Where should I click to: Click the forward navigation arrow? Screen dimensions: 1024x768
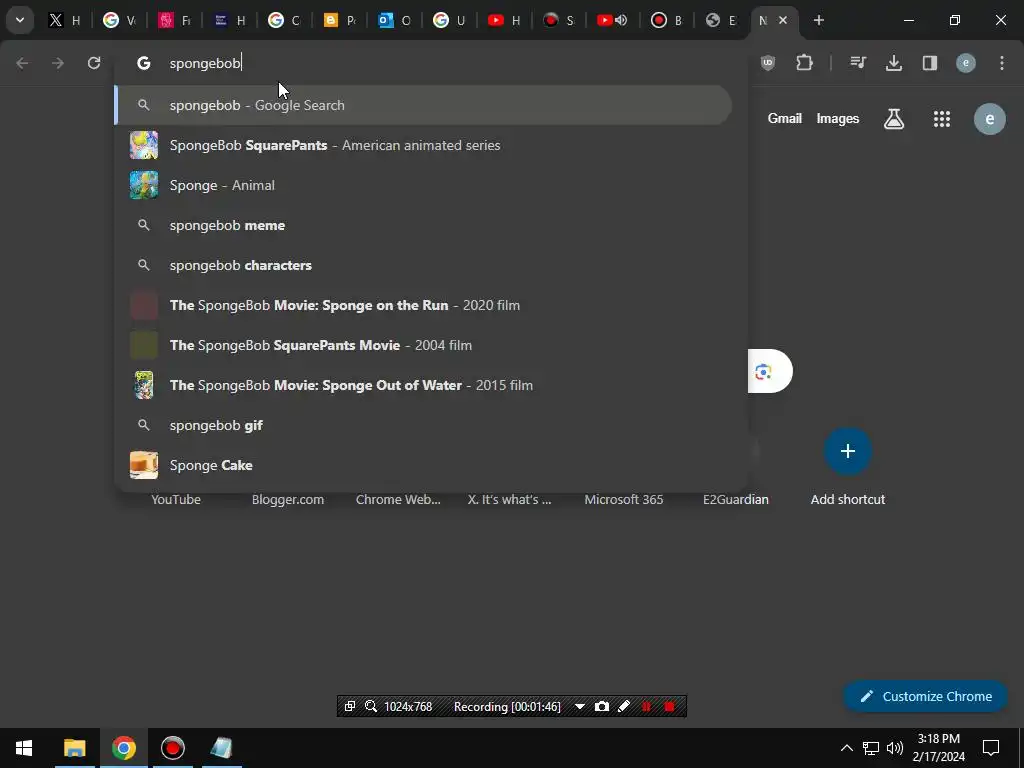(x=58, y=63)
